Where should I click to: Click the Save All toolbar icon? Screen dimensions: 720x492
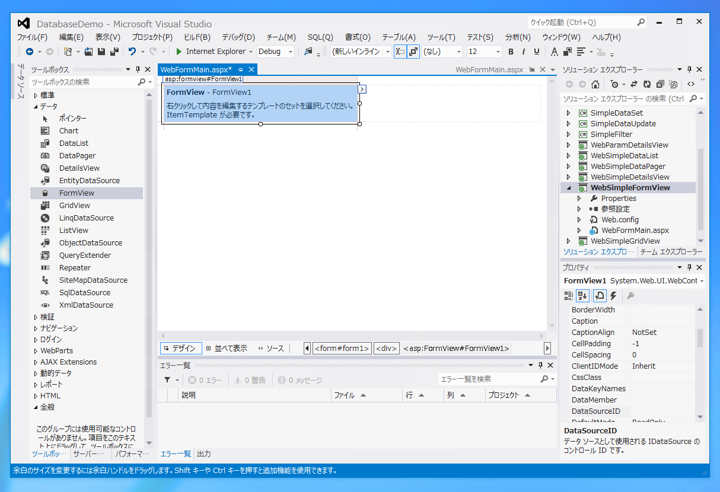coord(114,51)
